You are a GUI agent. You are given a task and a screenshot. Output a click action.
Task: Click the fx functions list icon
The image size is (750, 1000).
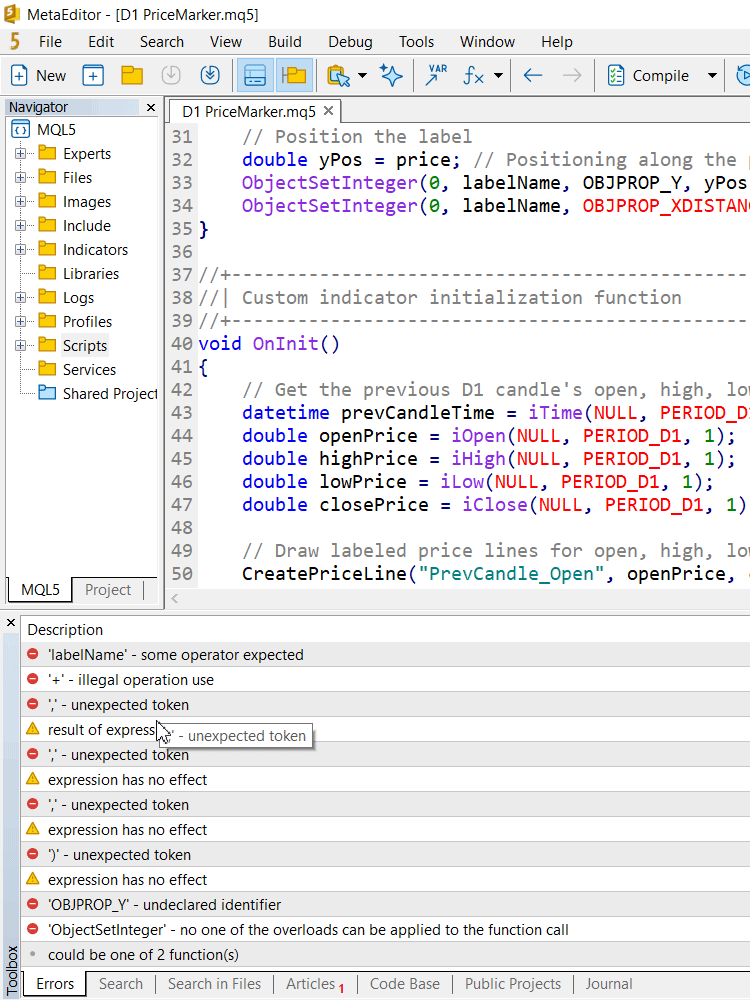[x=473, y=75]
